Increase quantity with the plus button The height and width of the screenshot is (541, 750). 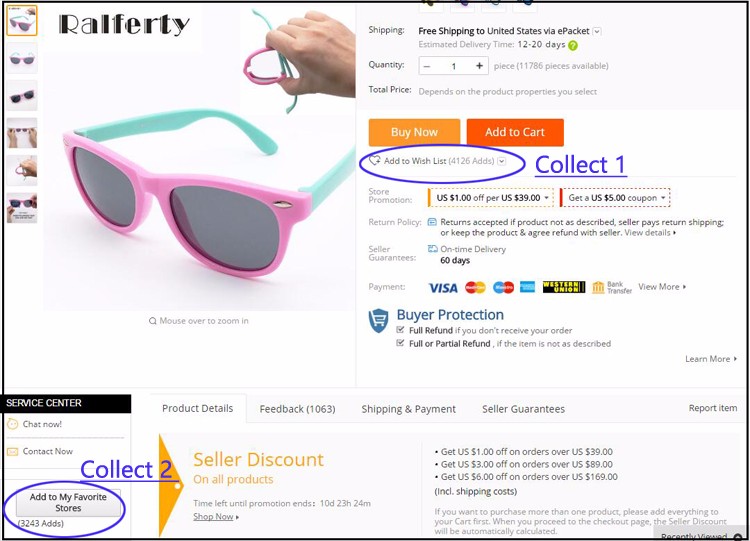pos(479,66)
